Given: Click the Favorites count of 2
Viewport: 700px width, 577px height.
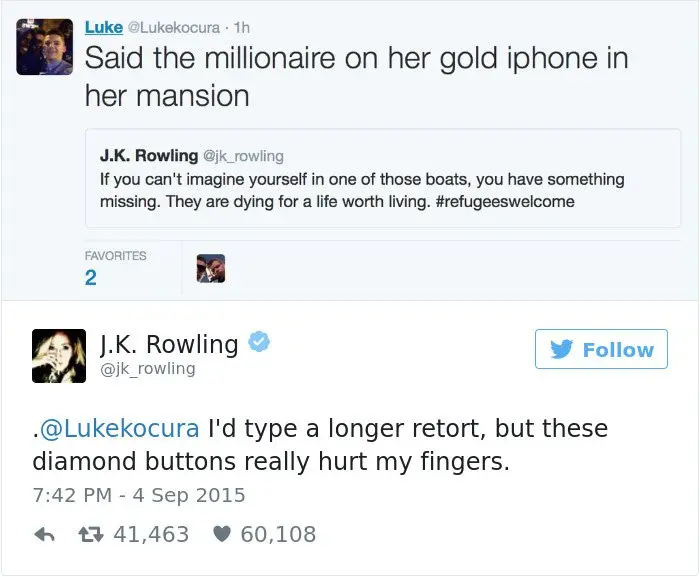Looking at the screenshot, I should tap(91, 277).
